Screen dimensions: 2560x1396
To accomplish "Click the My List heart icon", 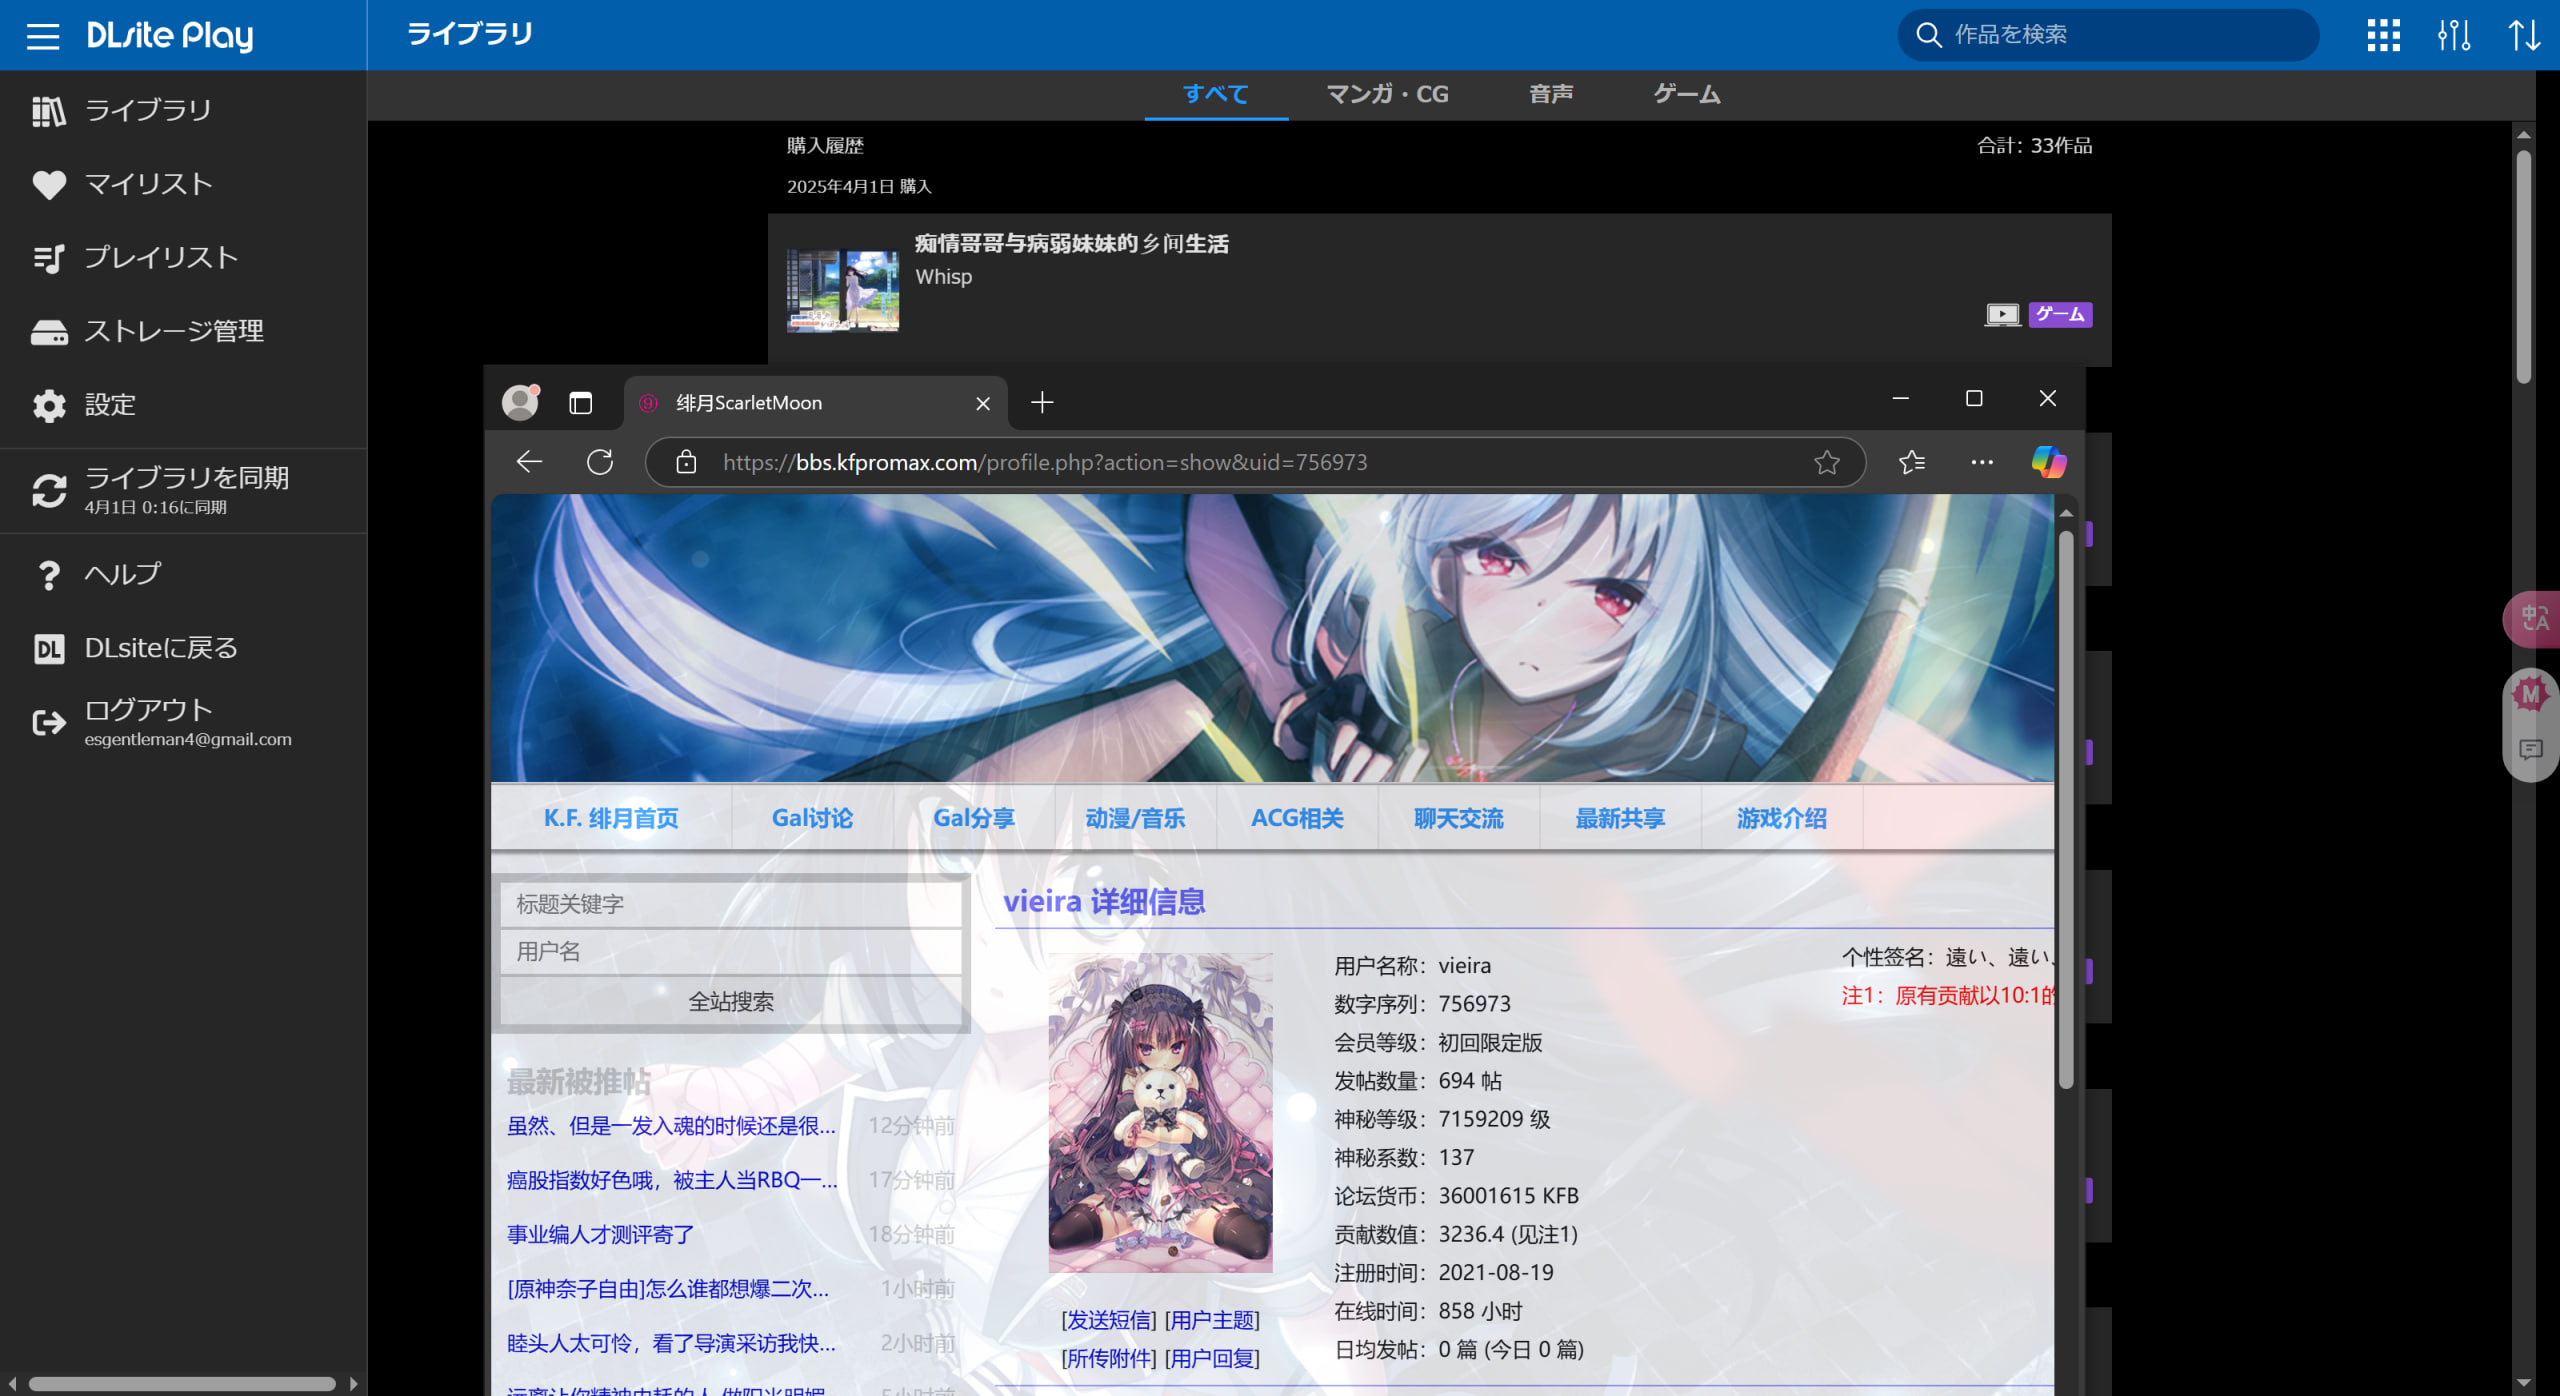I will click(x=48, y=185).
